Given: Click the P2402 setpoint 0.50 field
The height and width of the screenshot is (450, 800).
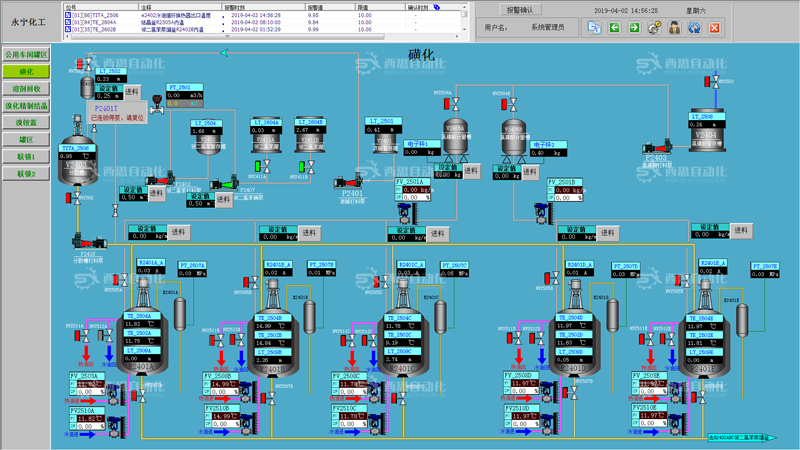Looking at the screenshot, I should pos(134,197).
